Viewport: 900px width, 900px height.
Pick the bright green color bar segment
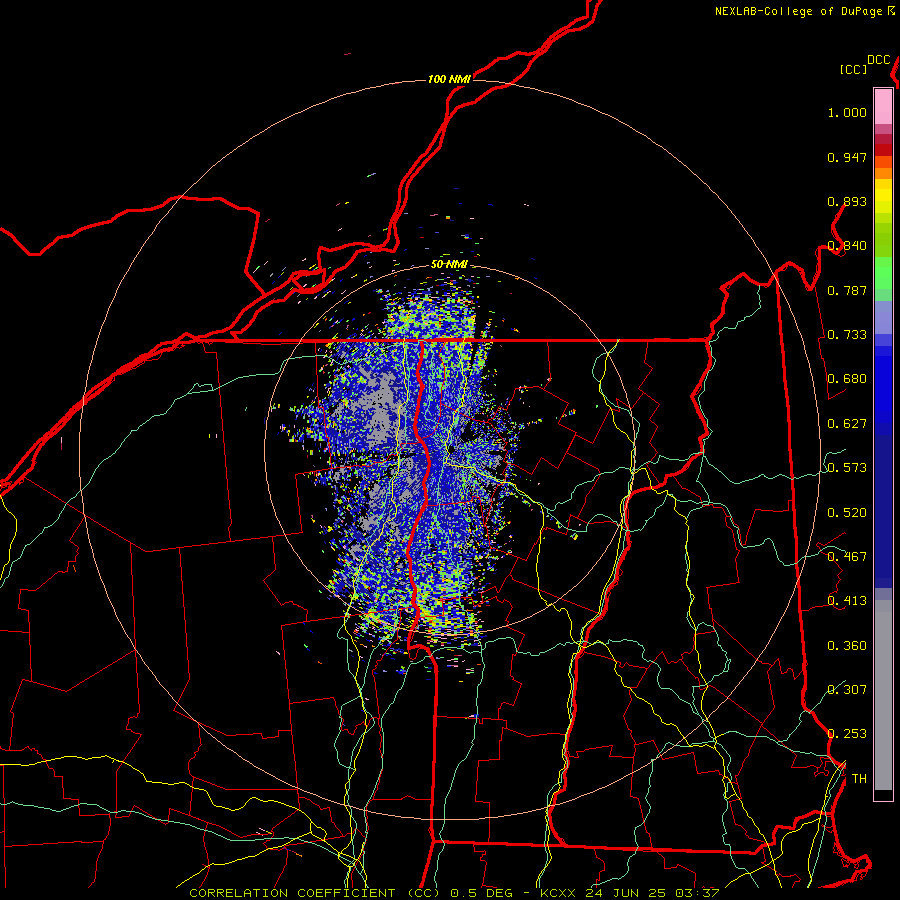click(x=883, y=273)
